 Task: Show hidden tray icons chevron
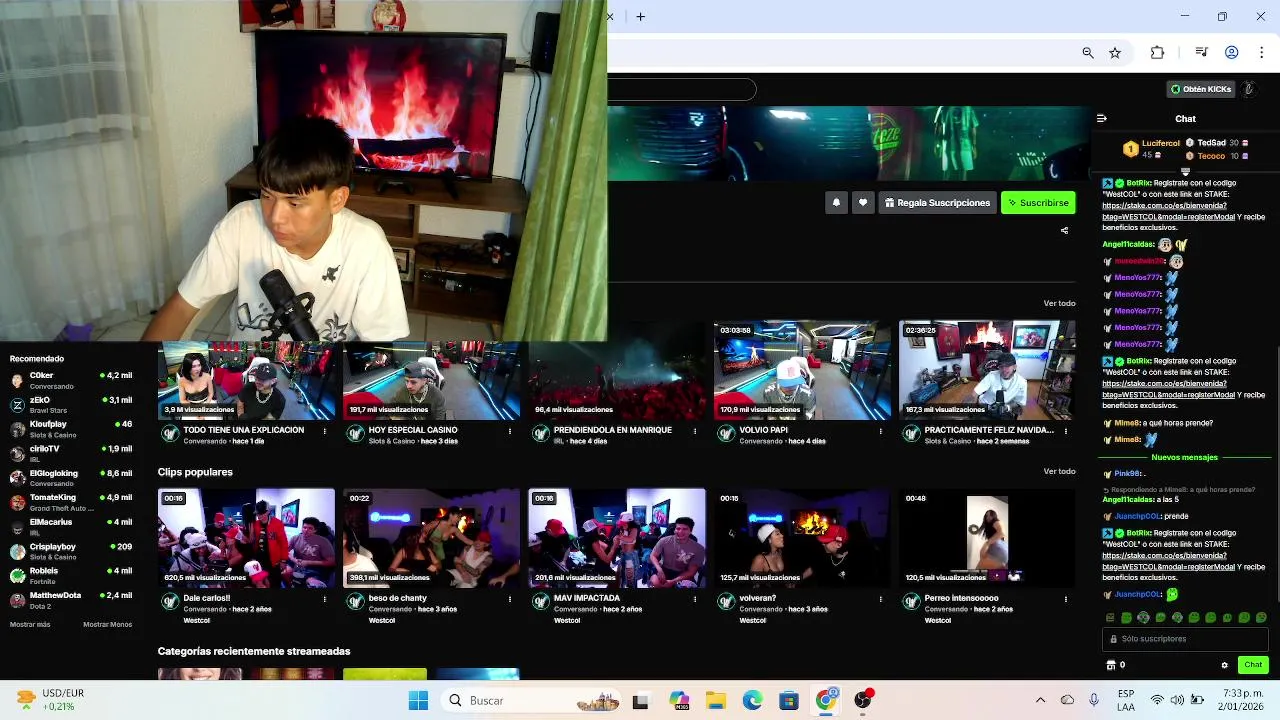(1040, 700)
